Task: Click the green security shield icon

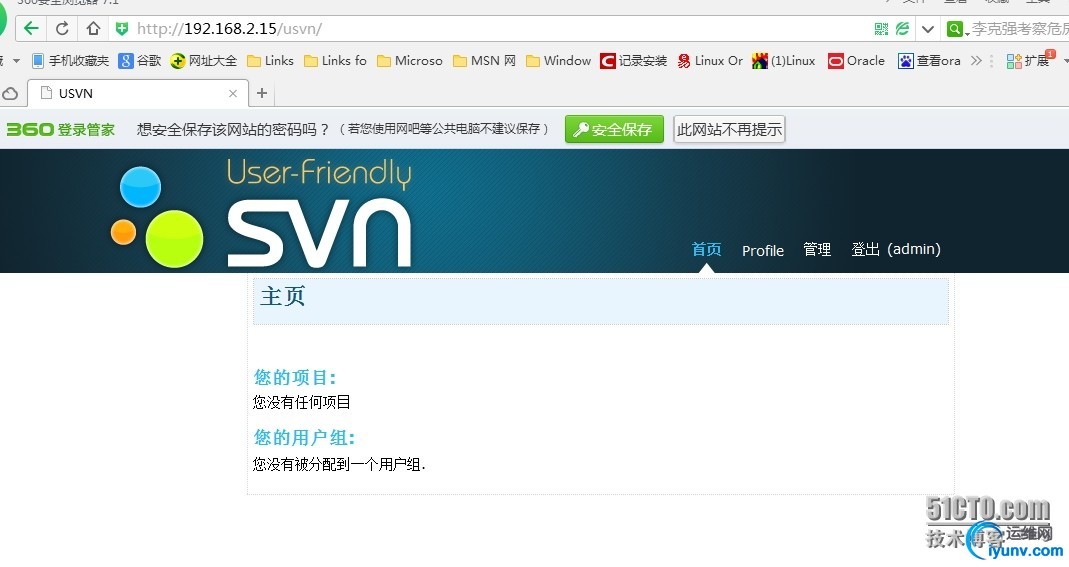Action: [x=122, y=29]
